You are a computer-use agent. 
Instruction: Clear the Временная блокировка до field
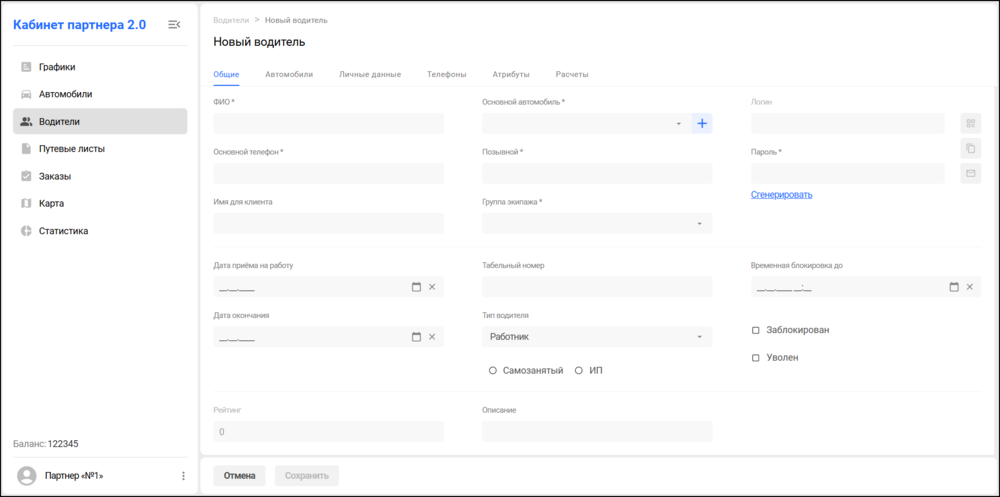(969, 287)
